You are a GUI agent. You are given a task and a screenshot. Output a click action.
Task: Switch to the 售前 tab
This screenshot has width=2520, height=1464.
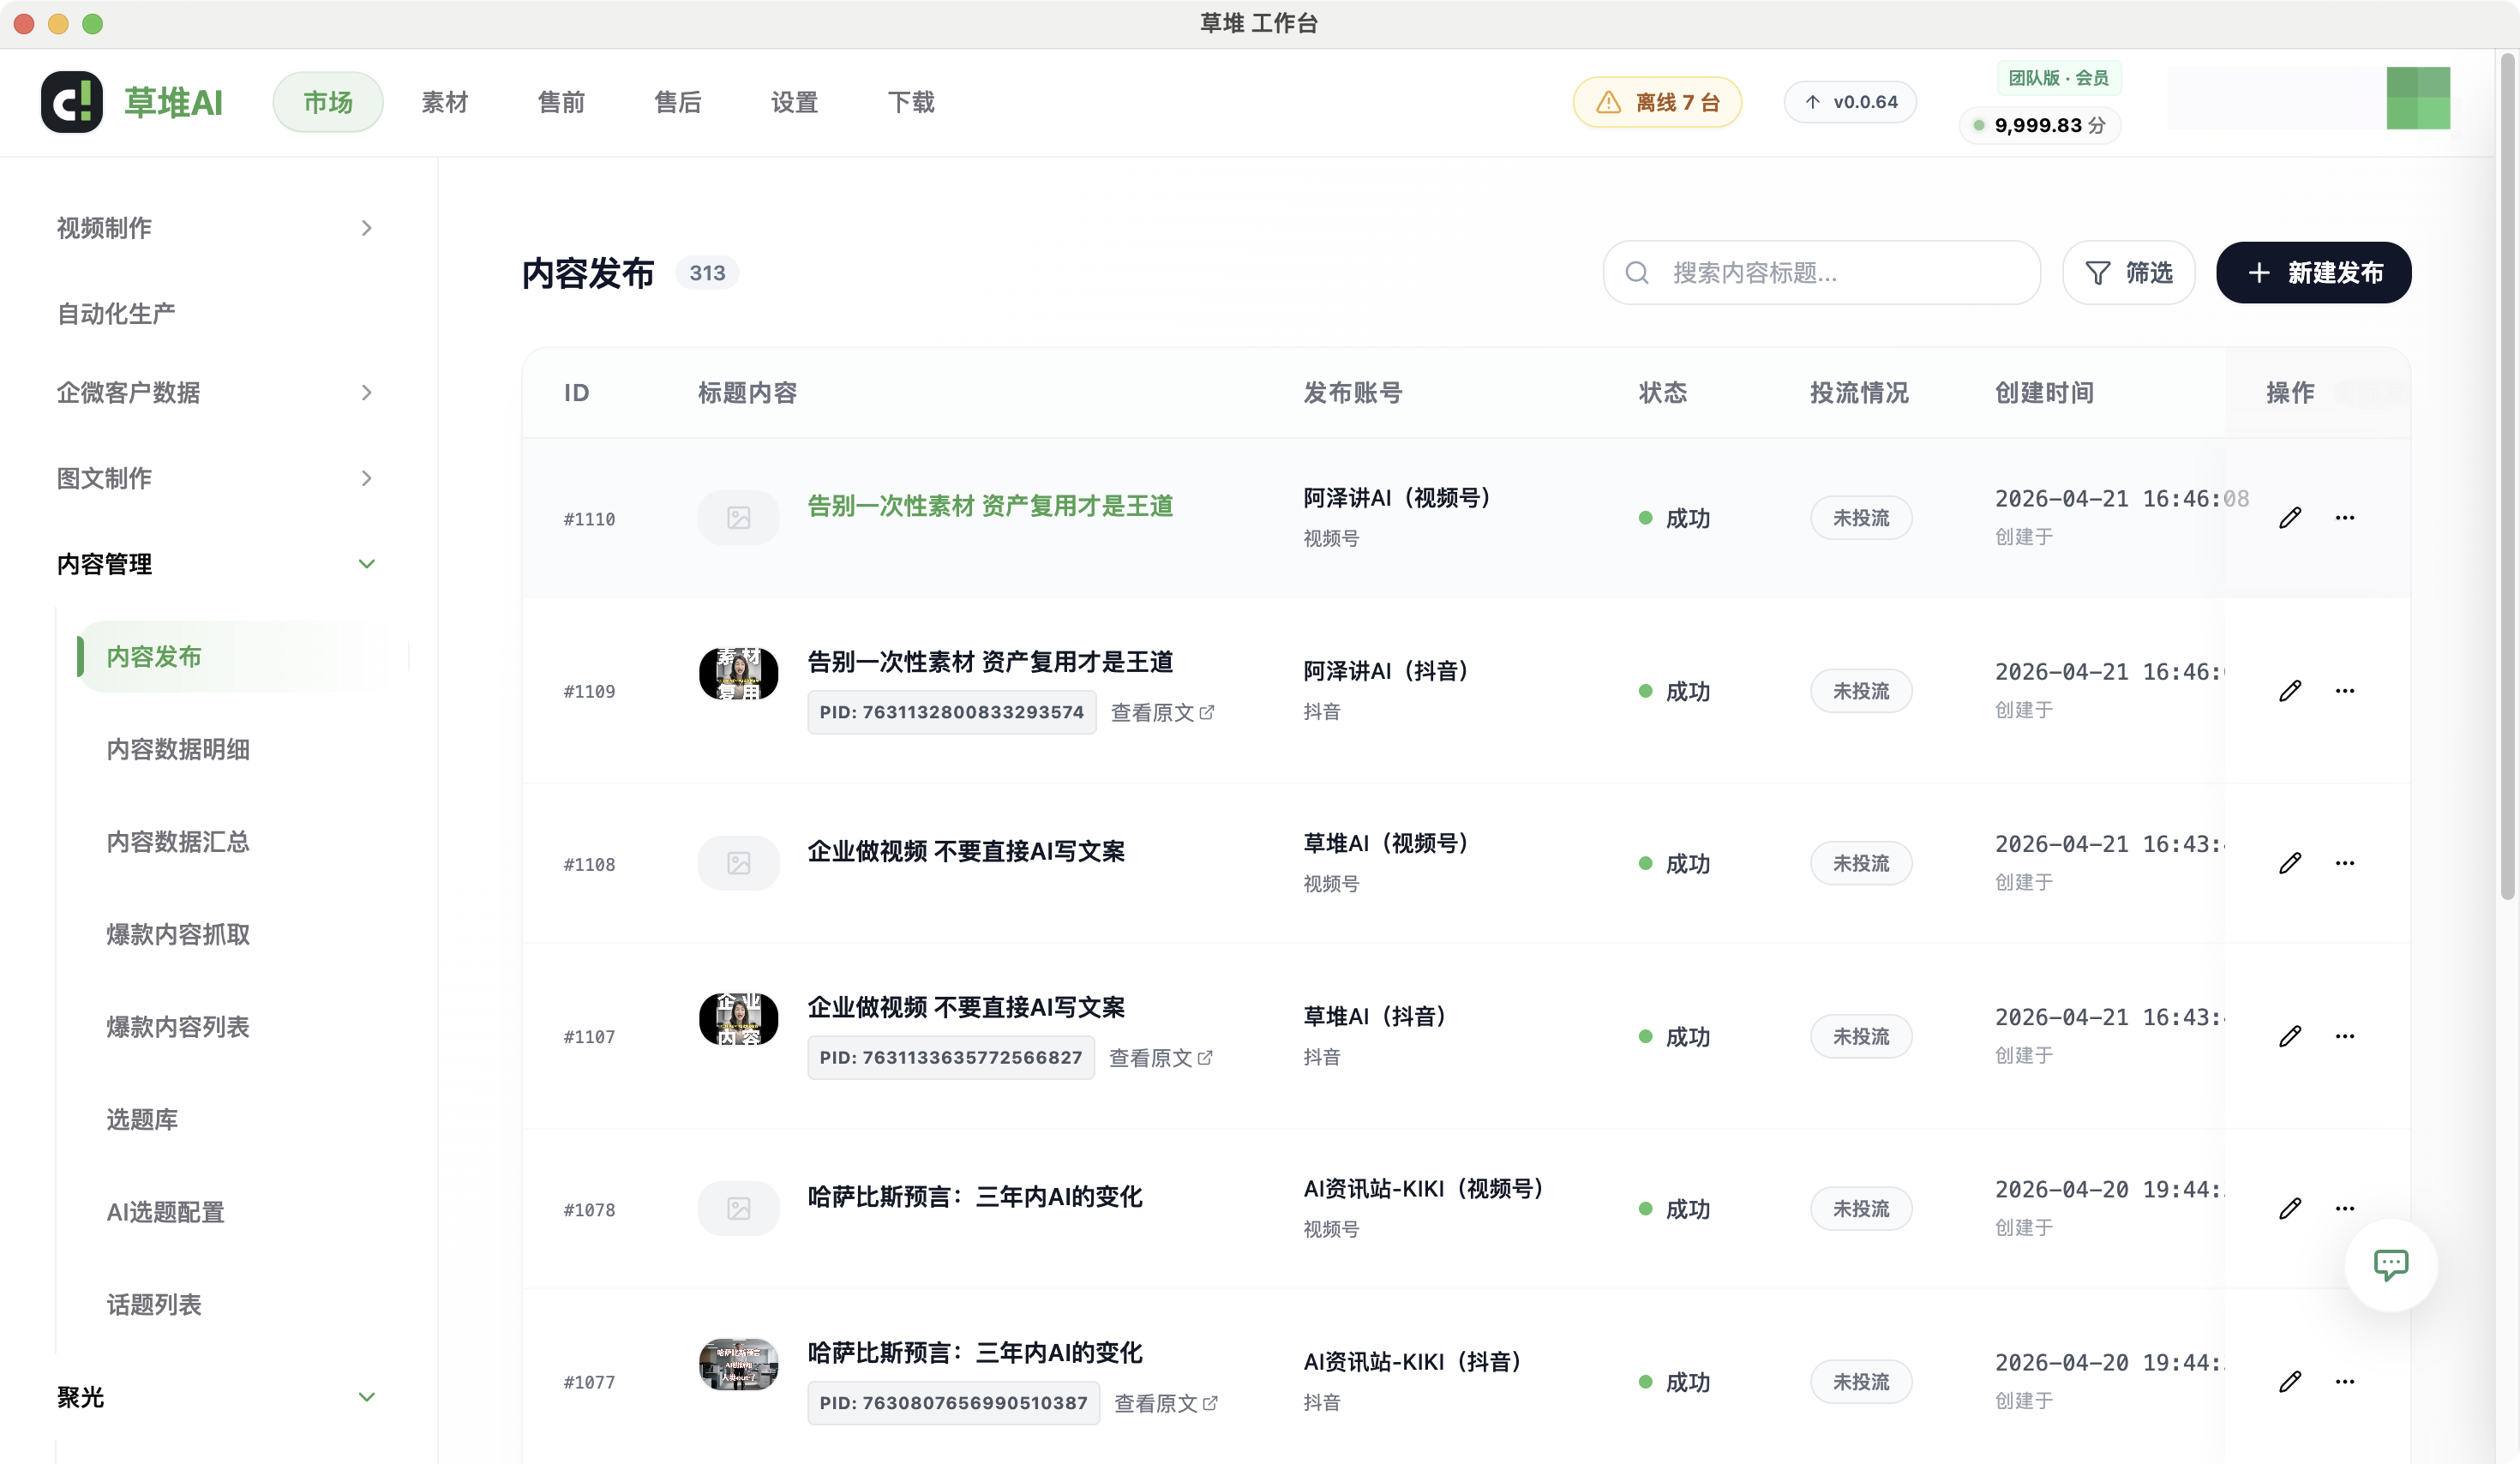tap(561, 102)
